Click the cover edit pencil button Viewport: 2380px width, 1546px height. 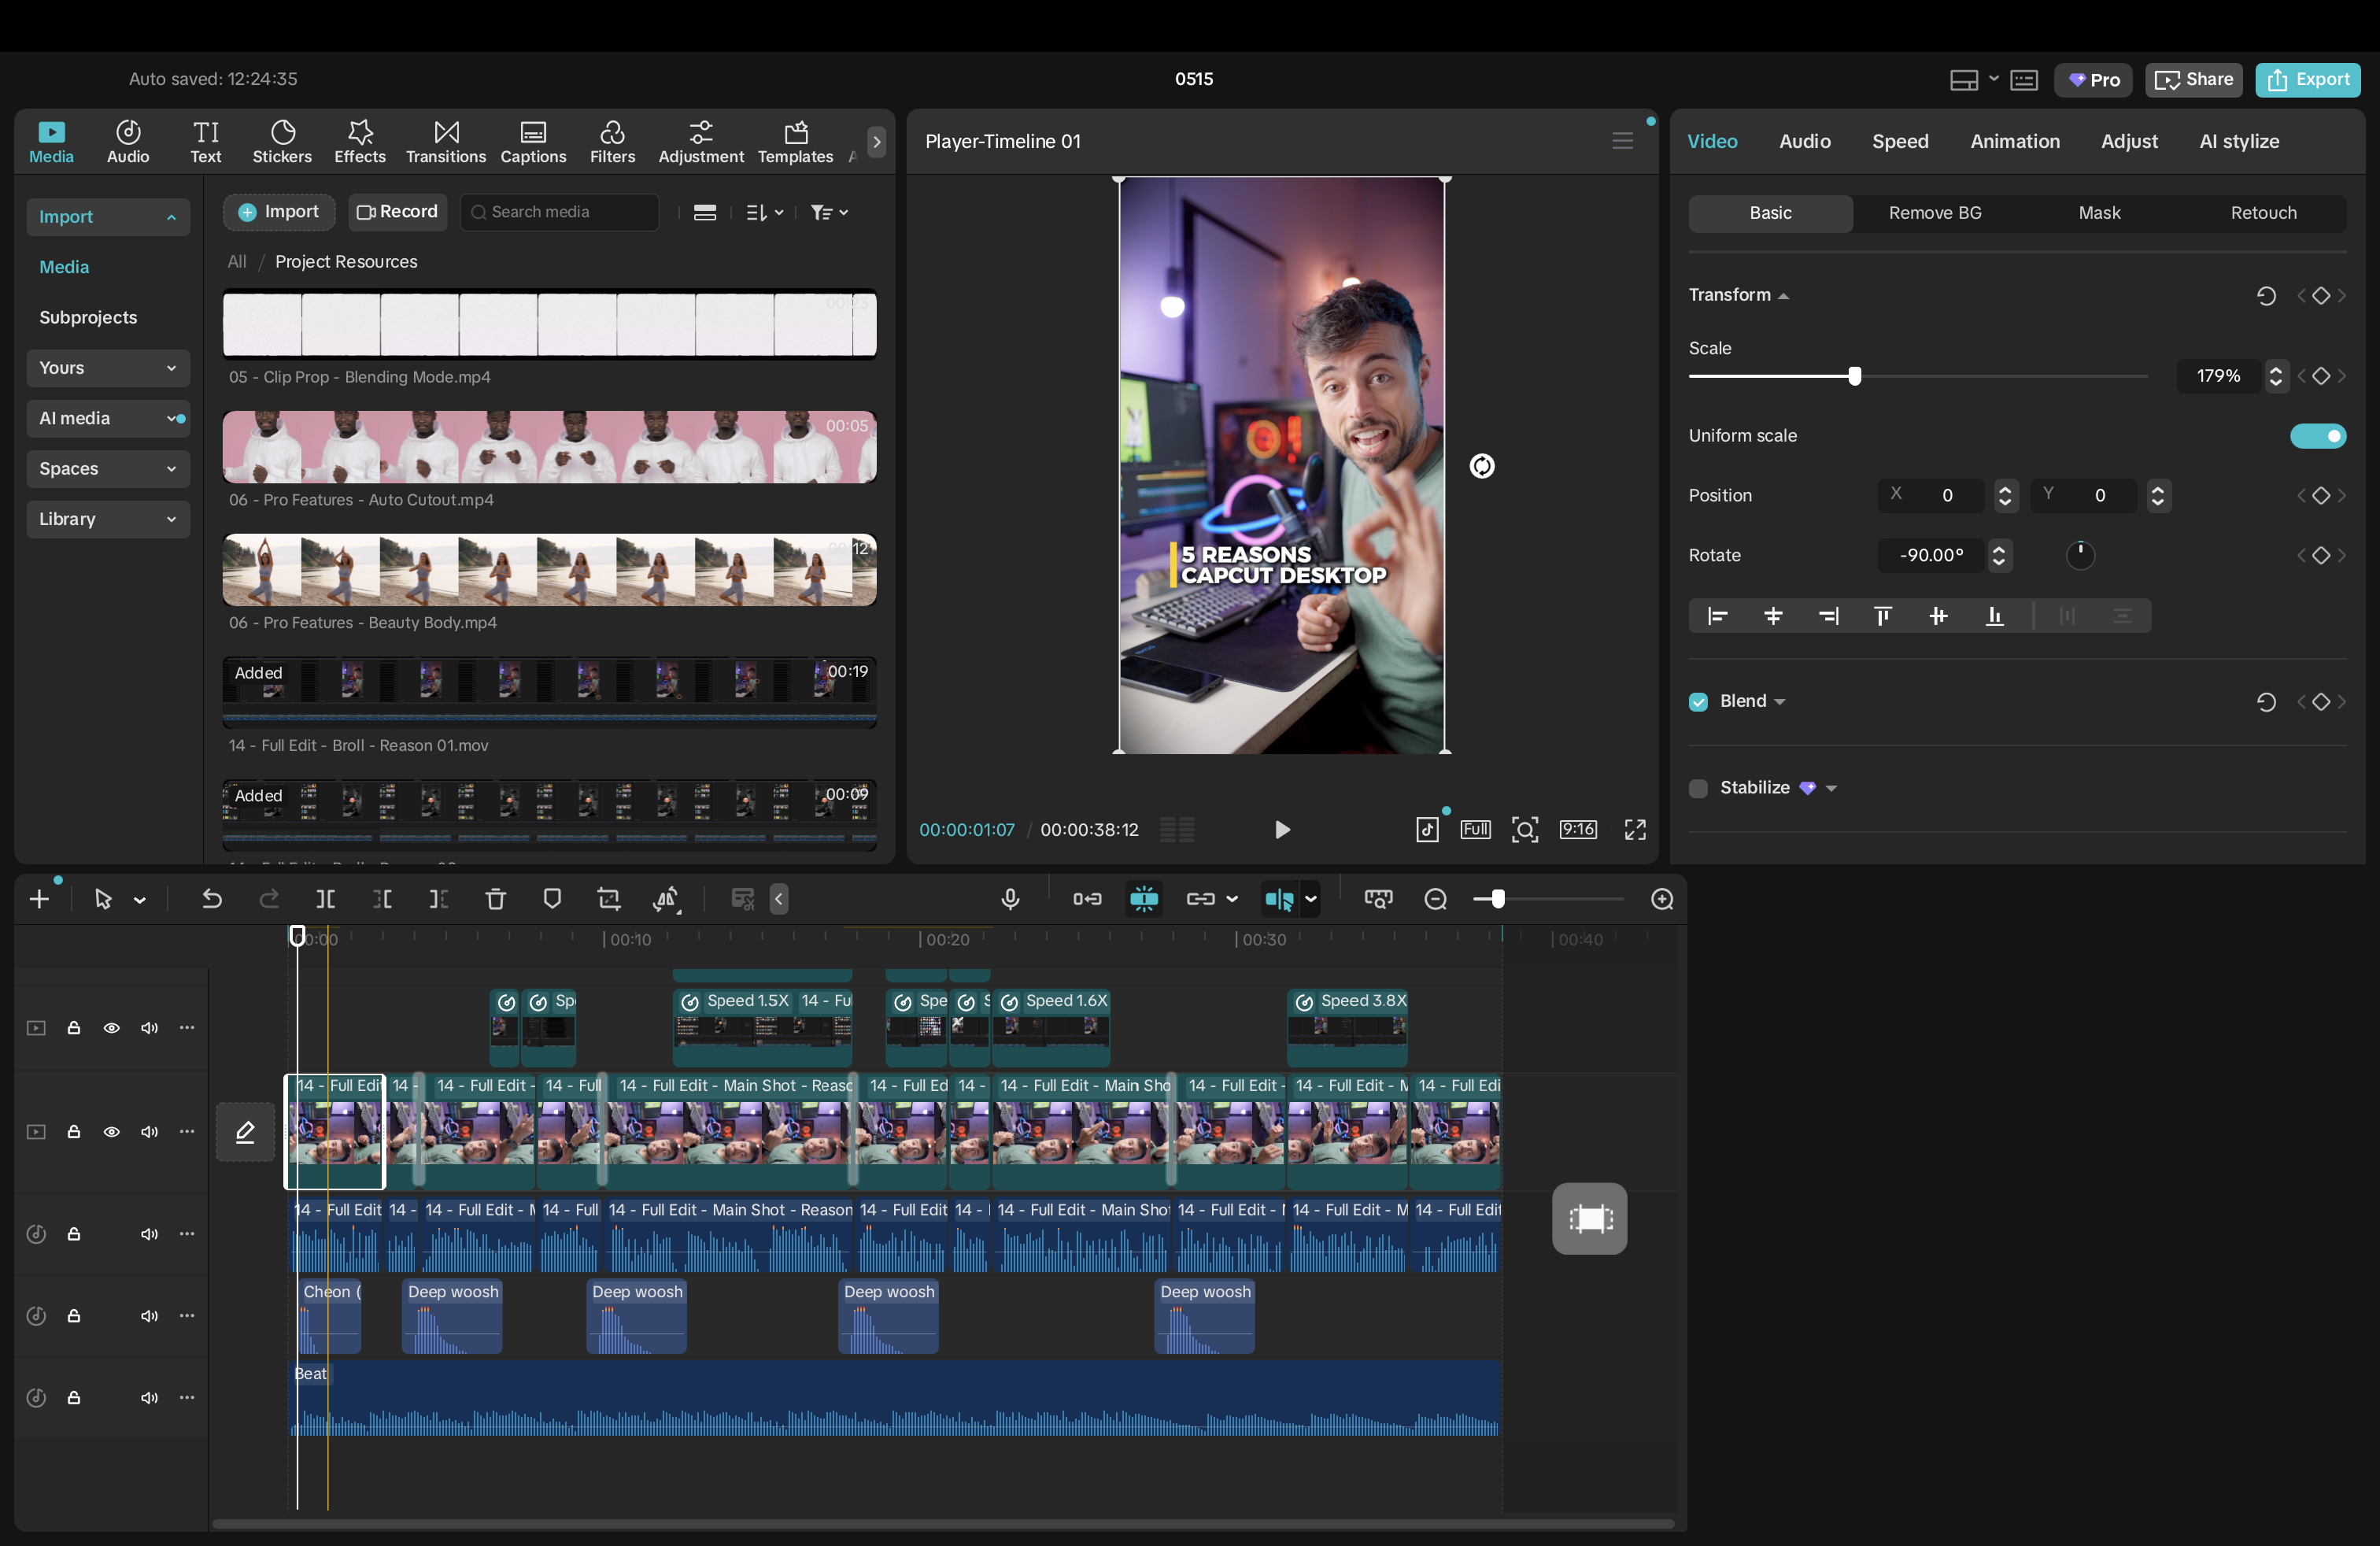coord(245,1131)
